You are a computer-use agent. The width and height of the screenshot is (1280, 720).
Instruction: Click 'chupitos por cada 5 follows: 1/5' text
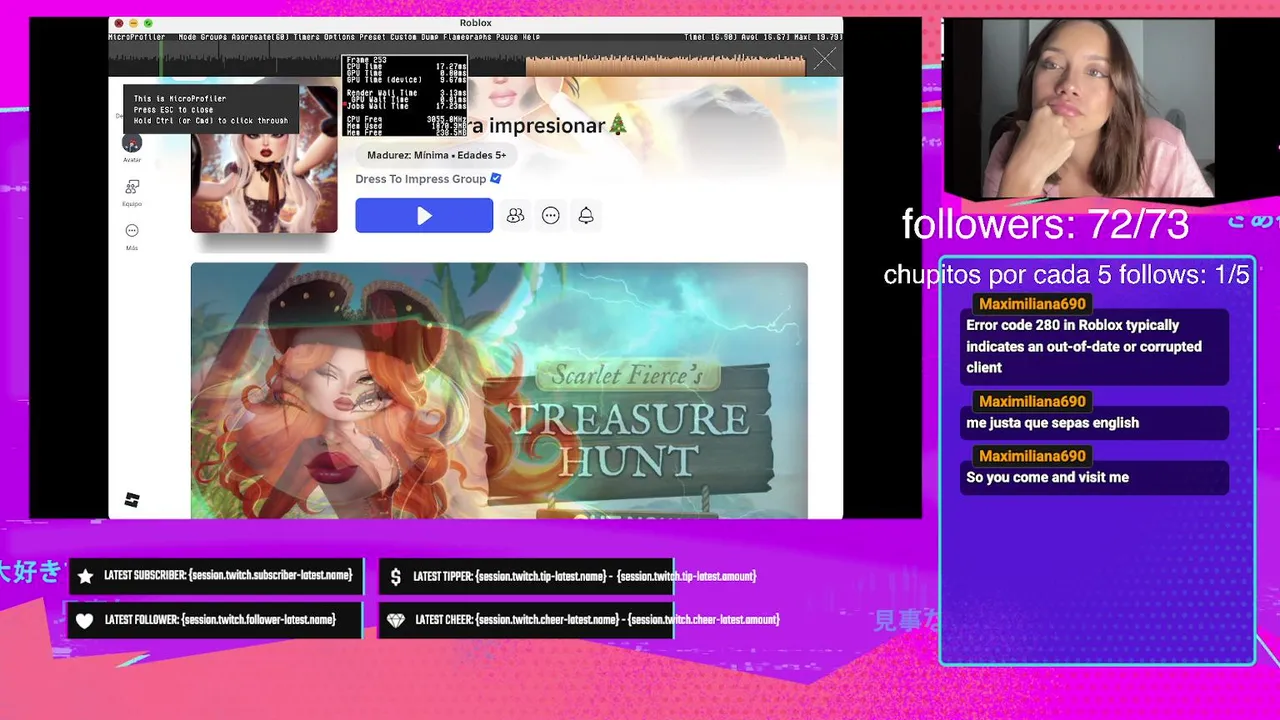(1066, 275)
